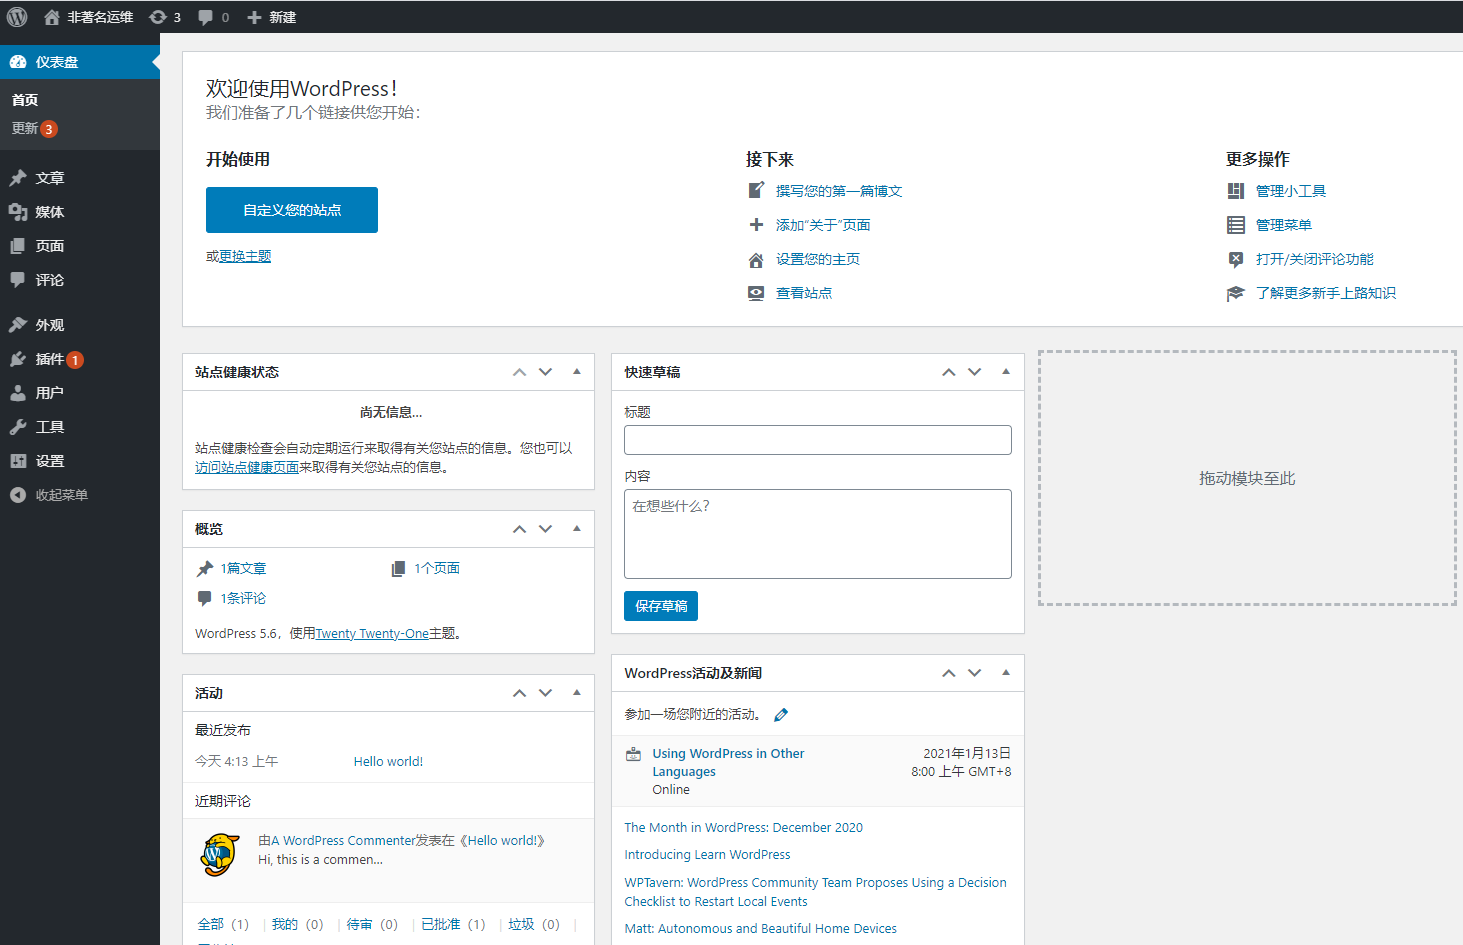Viewport: 1463px width, 945px height.
Task: Click the pencil icon beside nearby events text
Action: click(x=781, y=714)
